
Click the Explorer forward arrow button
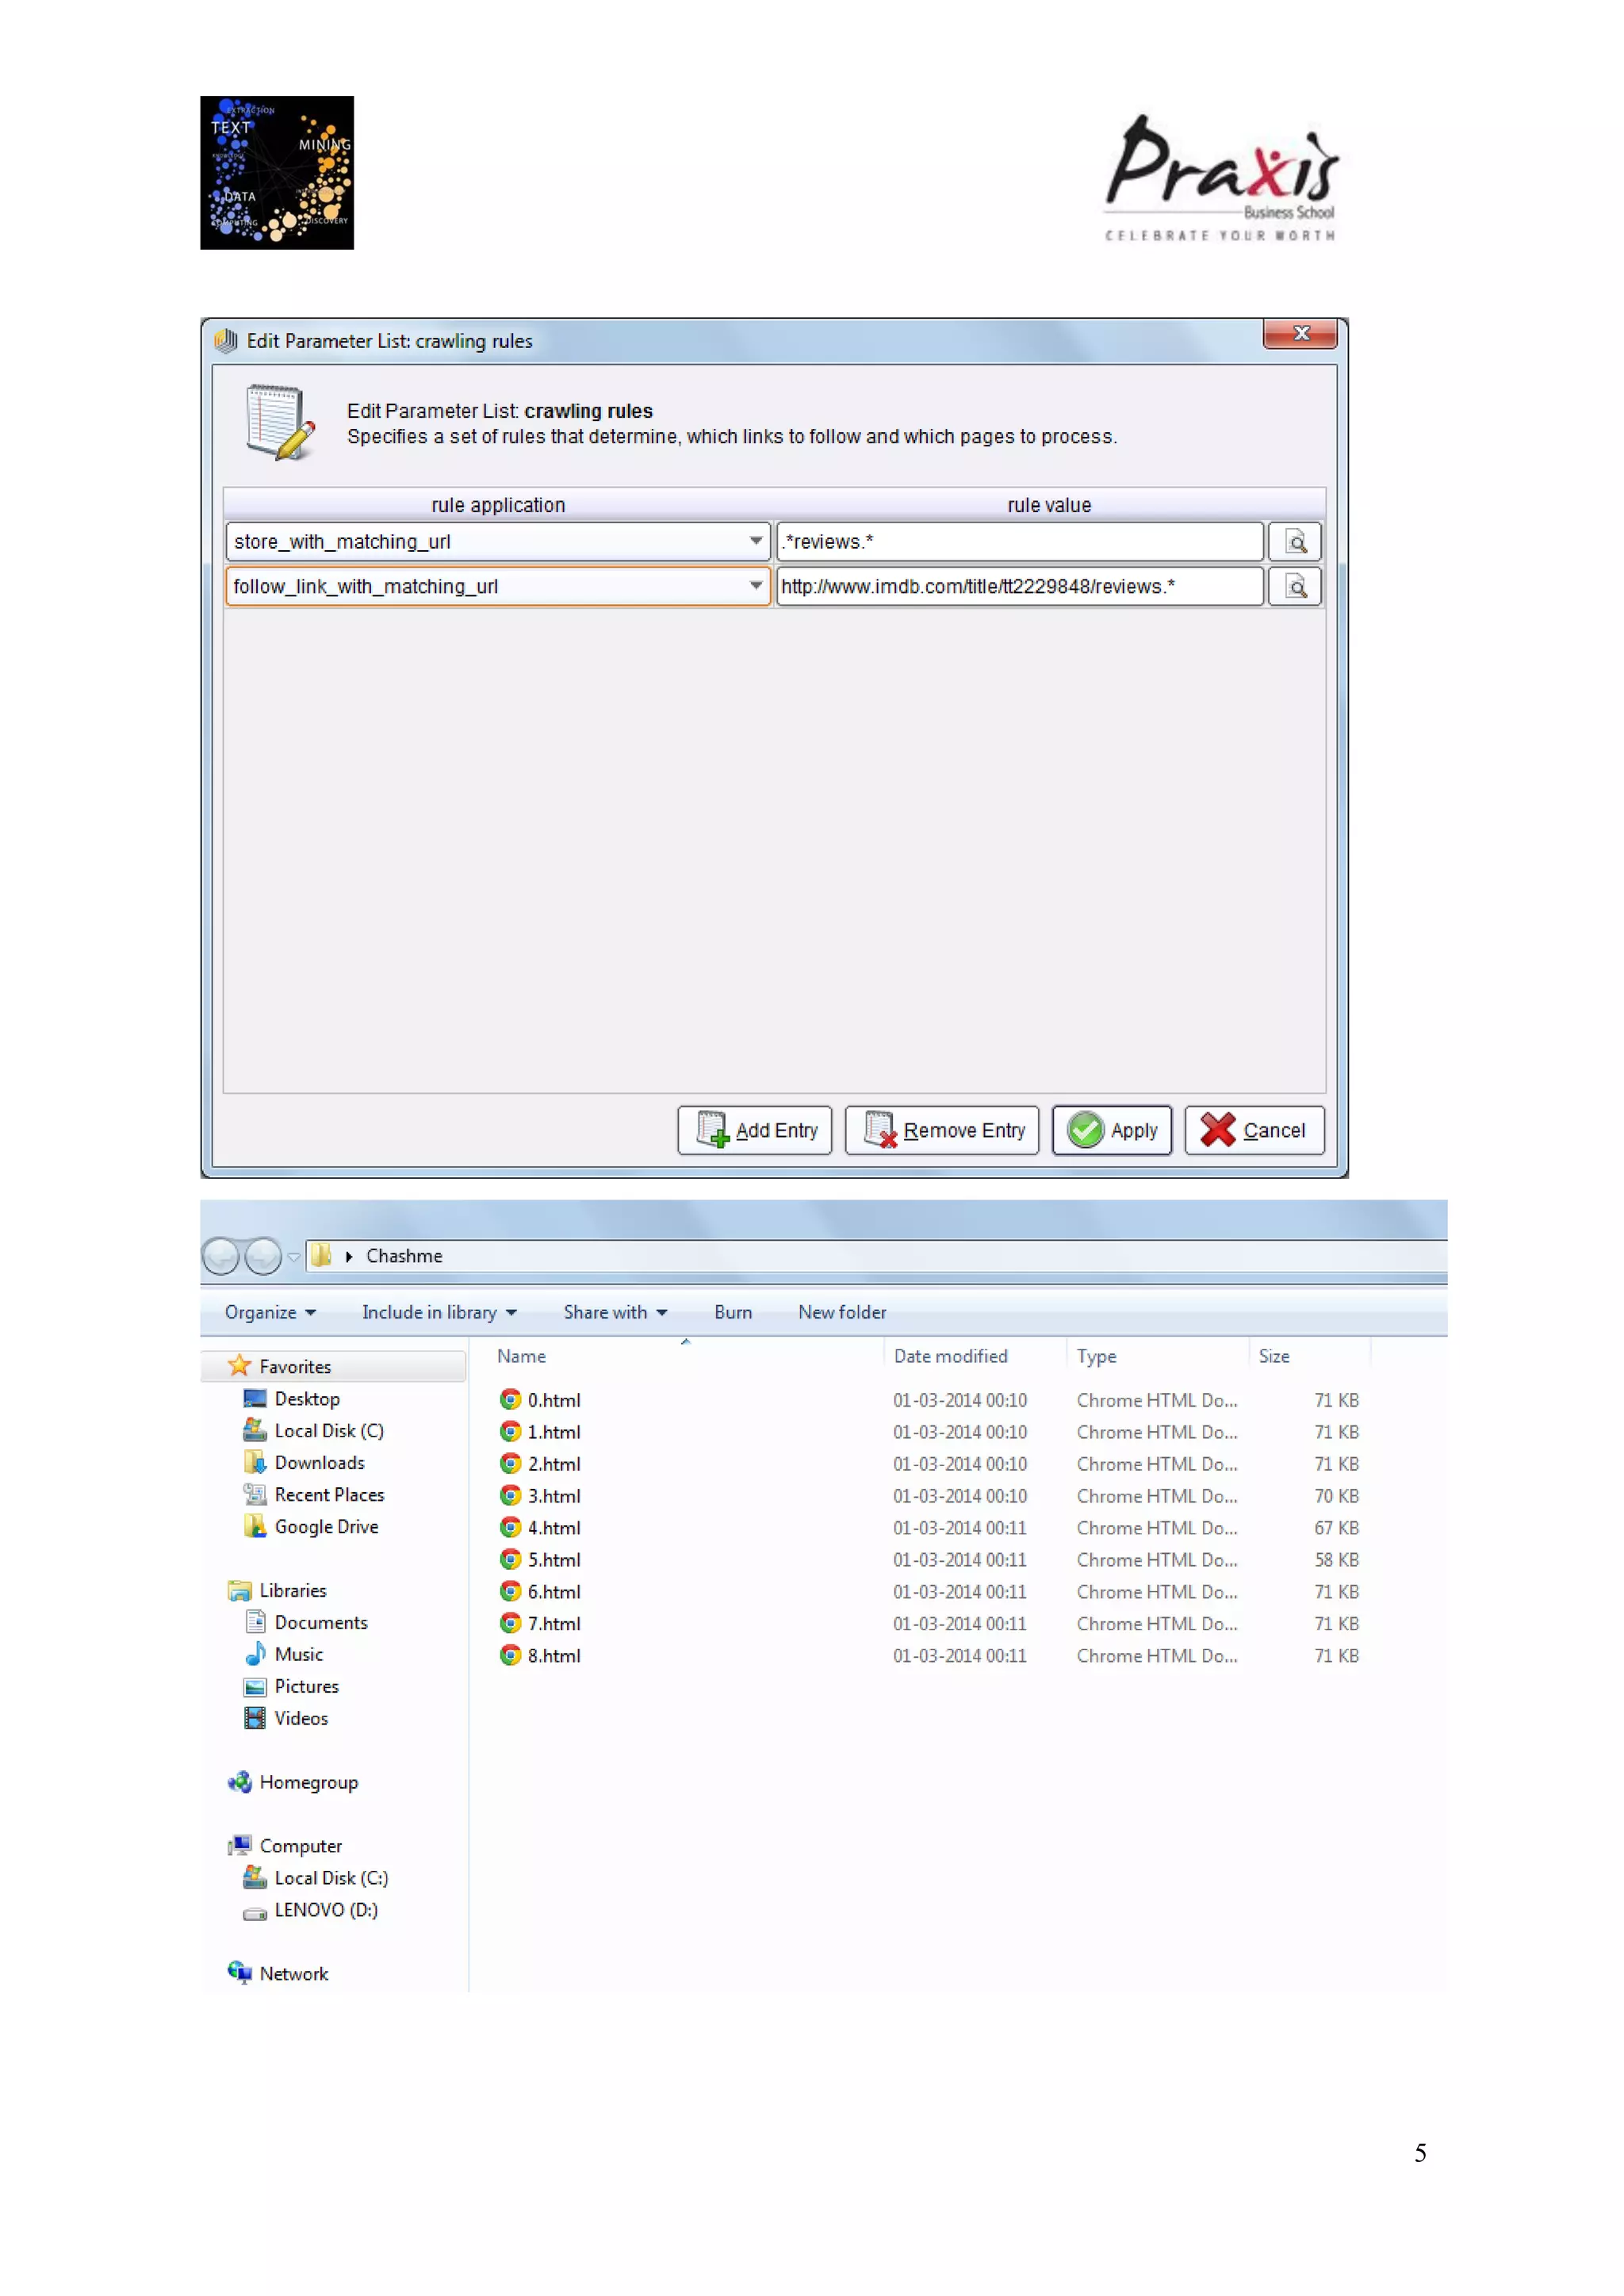click(x=263, y=1256)
